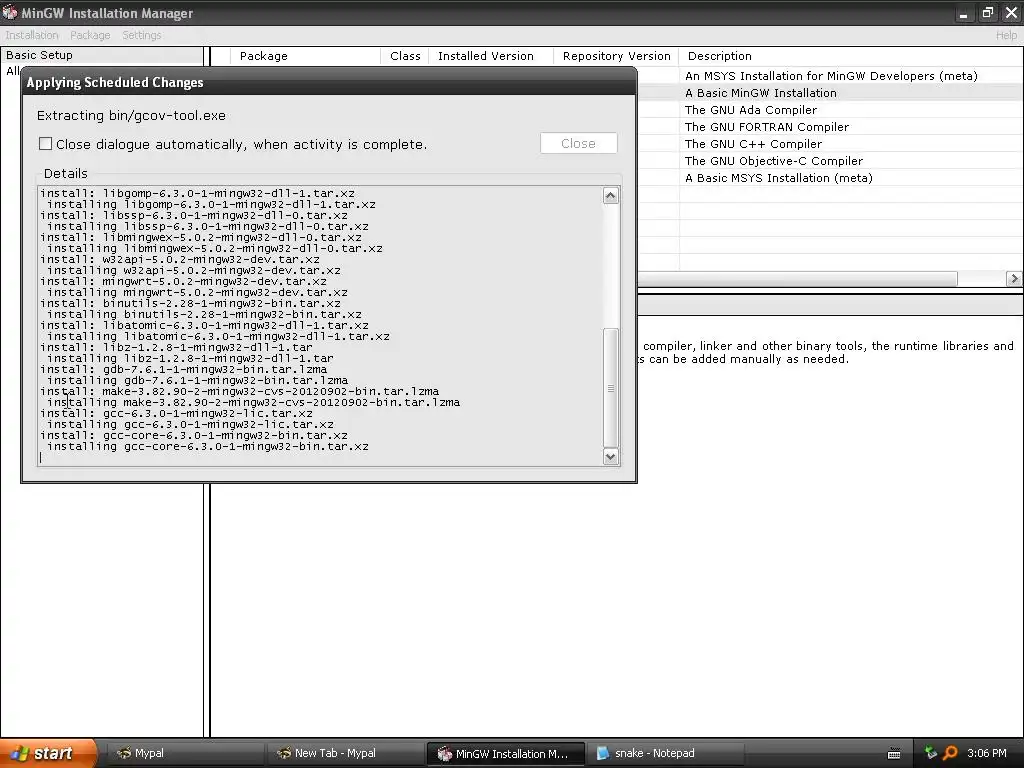This screenshot has width=1024, height=768.
Task: Click the network connection tray icon
Action: click(931, 753)
